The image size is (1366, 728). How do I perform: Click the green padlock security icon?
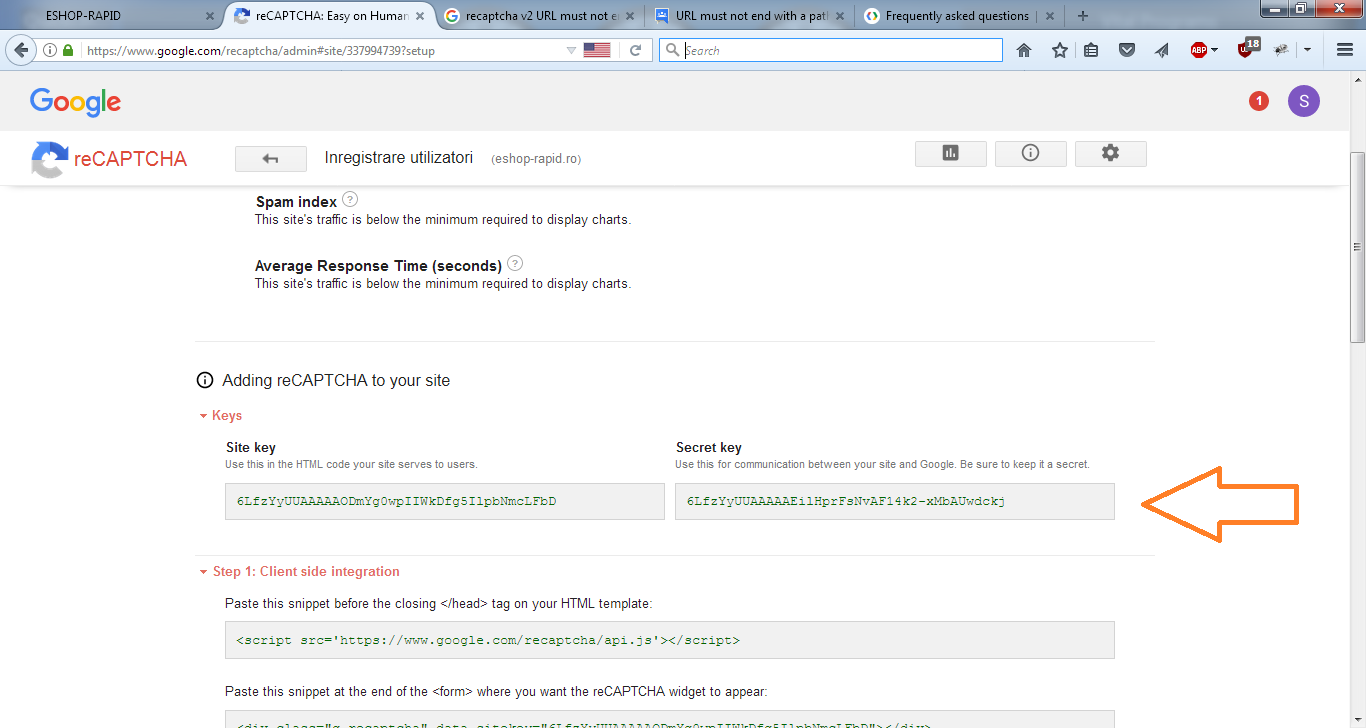68,50
